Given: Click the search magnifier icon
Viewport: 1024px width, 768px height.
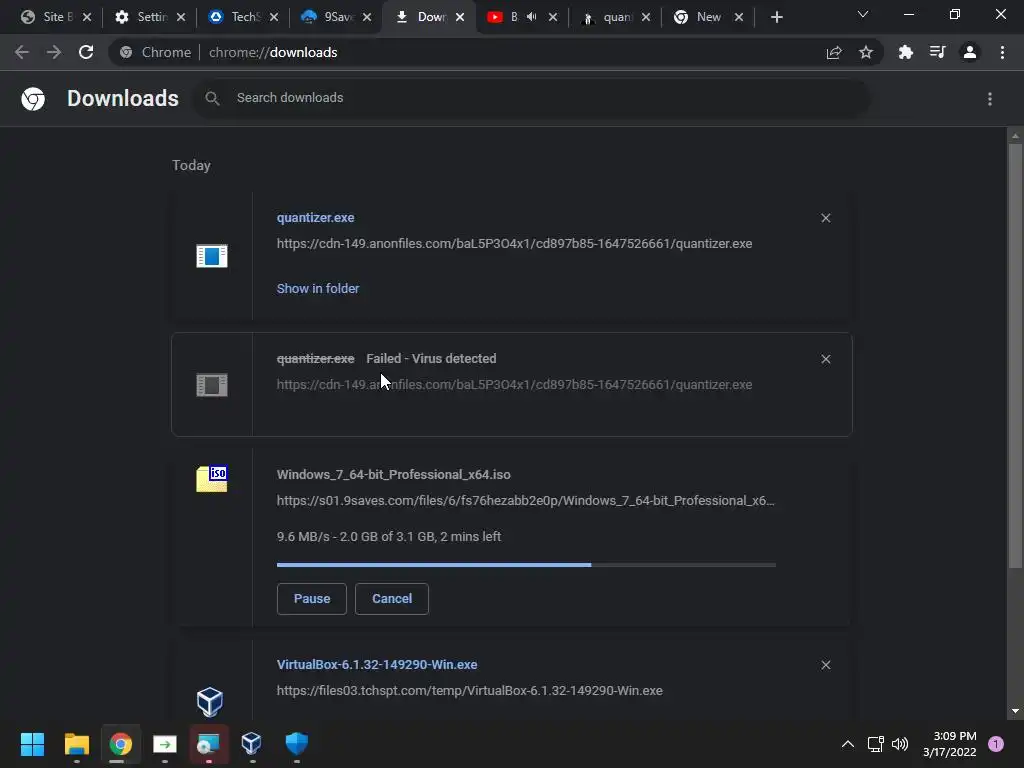Looking at the screenshot, I should click(212, 98).
